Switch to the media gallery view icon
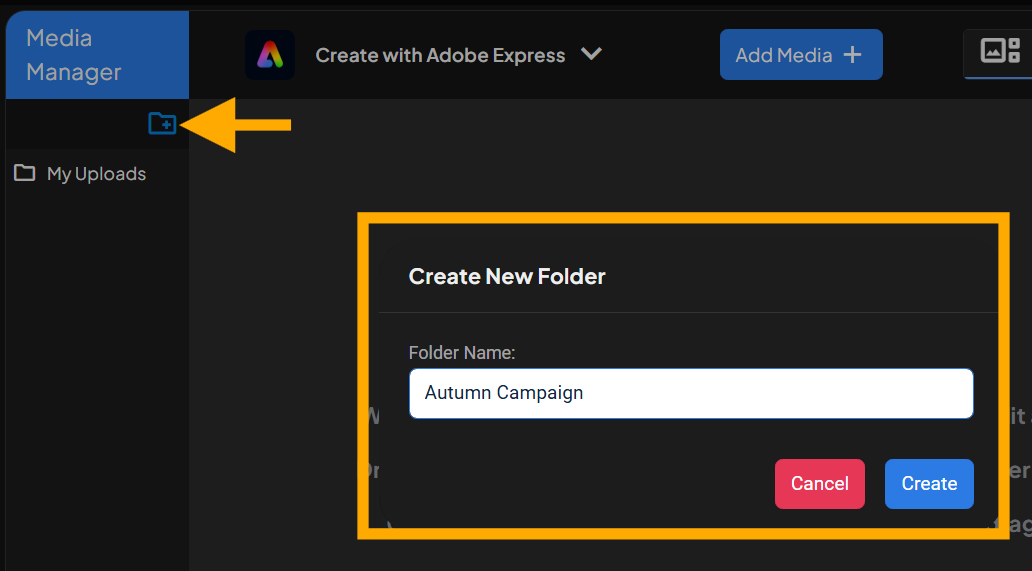 pos(999,50)
